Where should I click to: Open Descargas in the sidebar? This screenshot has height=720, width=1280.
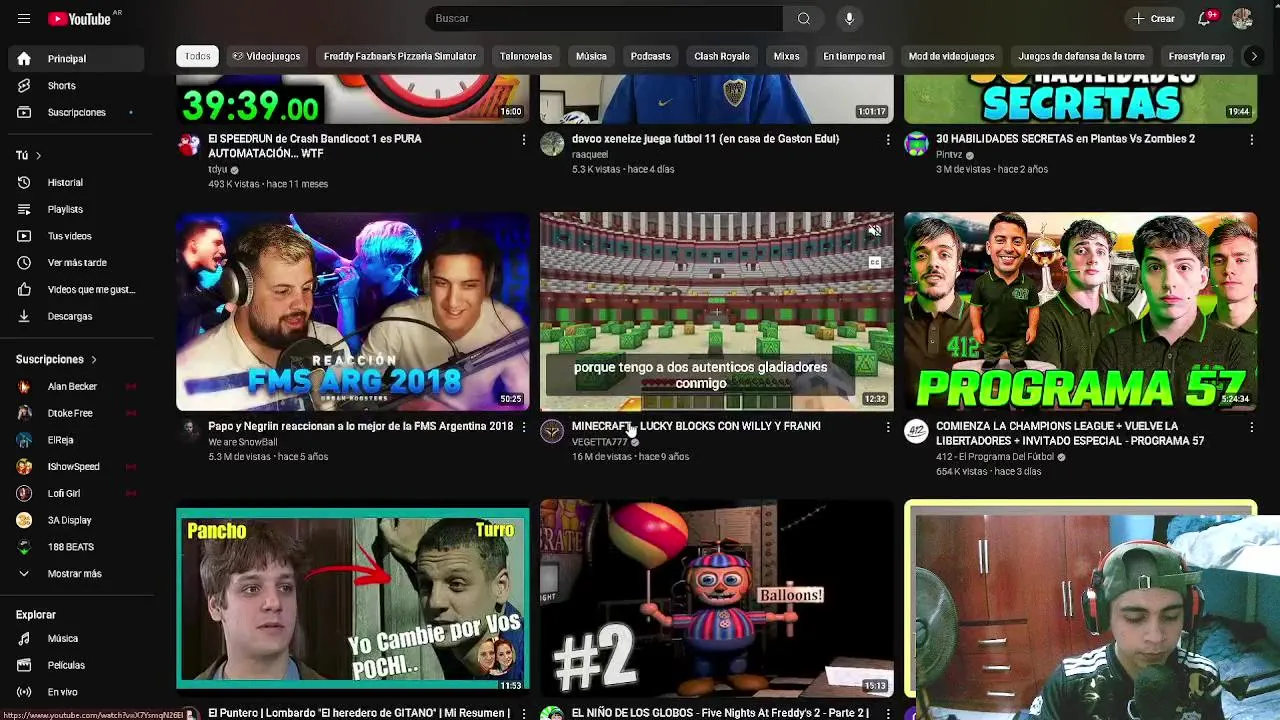(x=76, y=316)
